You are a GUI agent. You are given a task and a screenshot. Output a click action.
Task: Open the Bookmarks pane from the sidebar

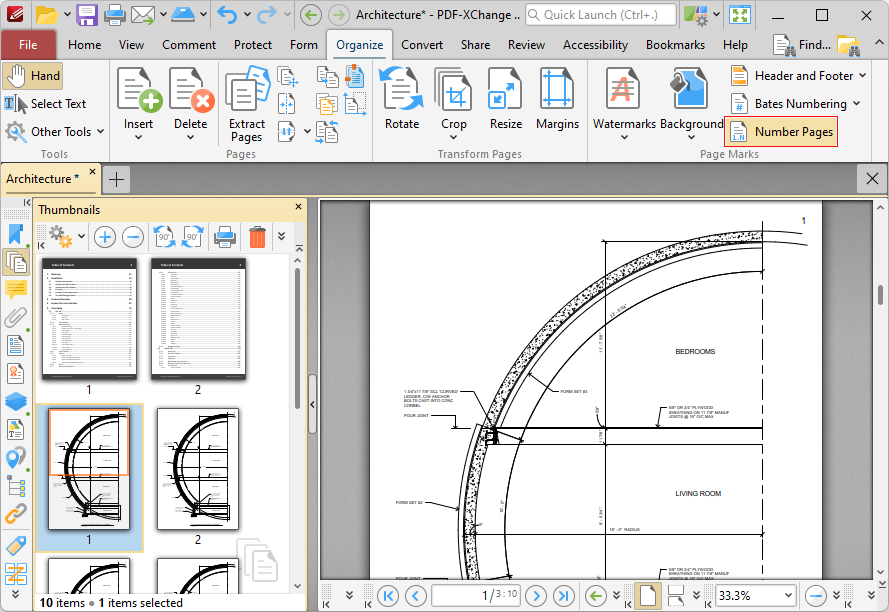coord(15,234)
